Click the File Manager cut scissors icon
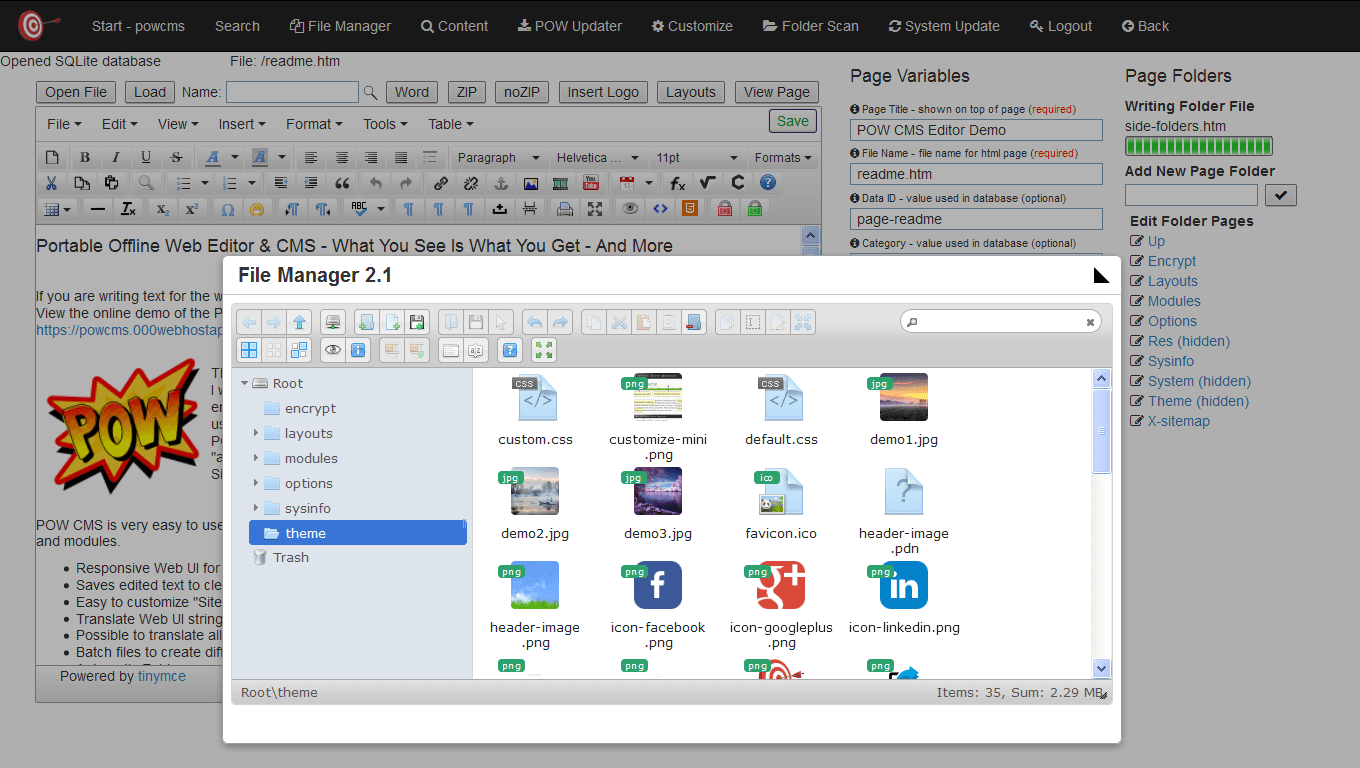This screenshot has height=768, width=1360. (x=618, y=322)
